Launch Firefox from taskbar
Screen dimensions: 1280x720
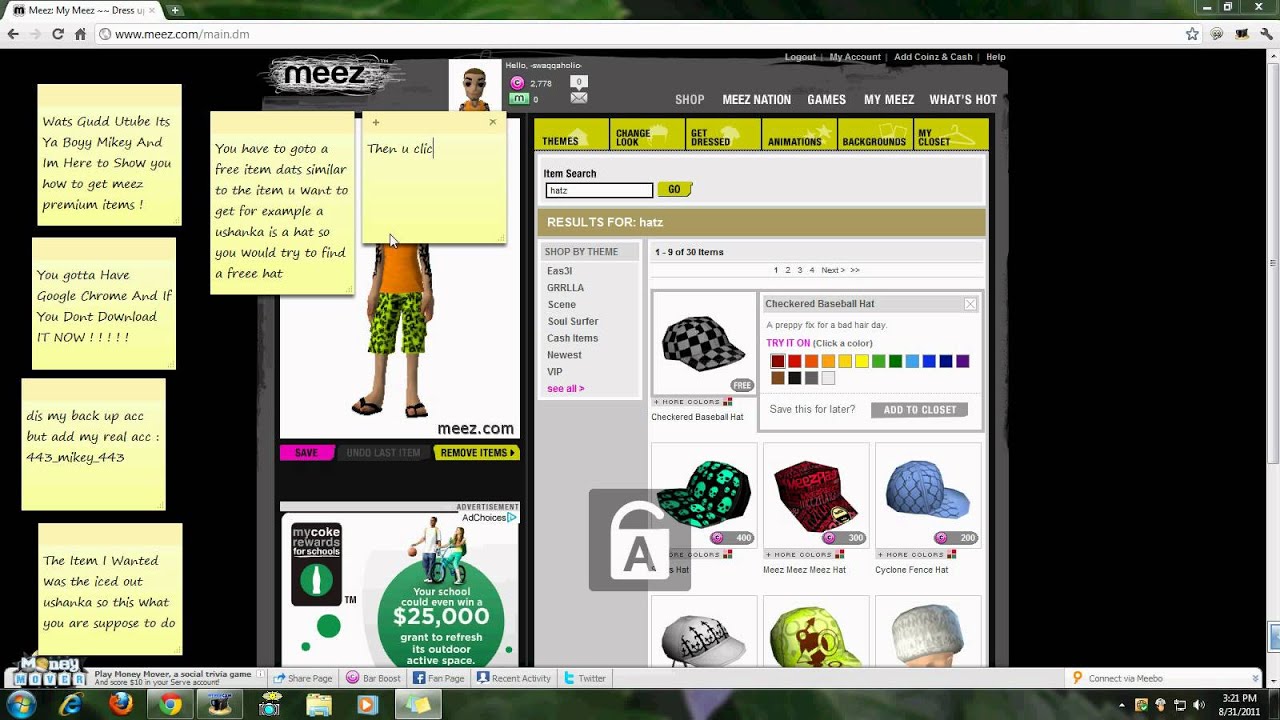click(x=121, y=705)
